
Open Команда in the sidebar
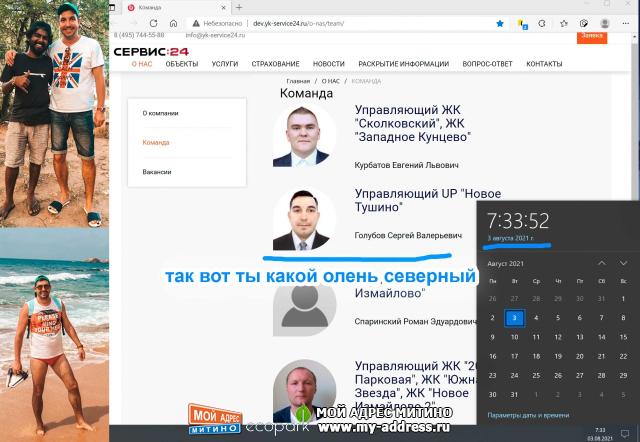pos(156,142)
